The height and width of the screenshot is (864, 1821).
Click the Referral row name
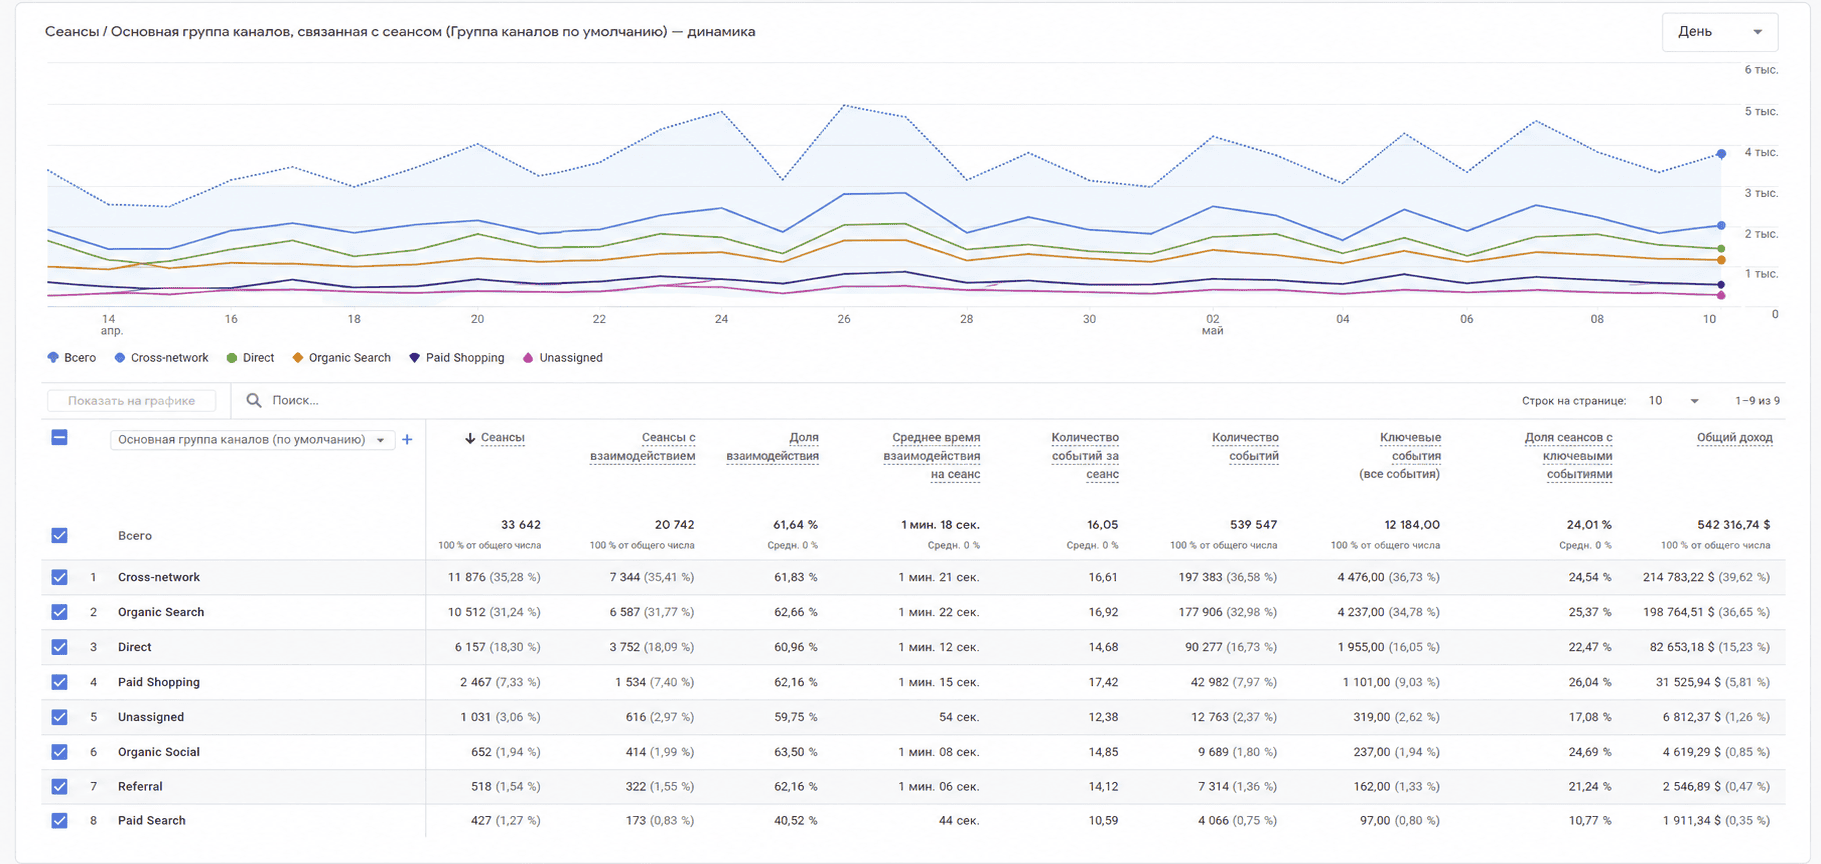pyautogui.click(x=140, y=787)
